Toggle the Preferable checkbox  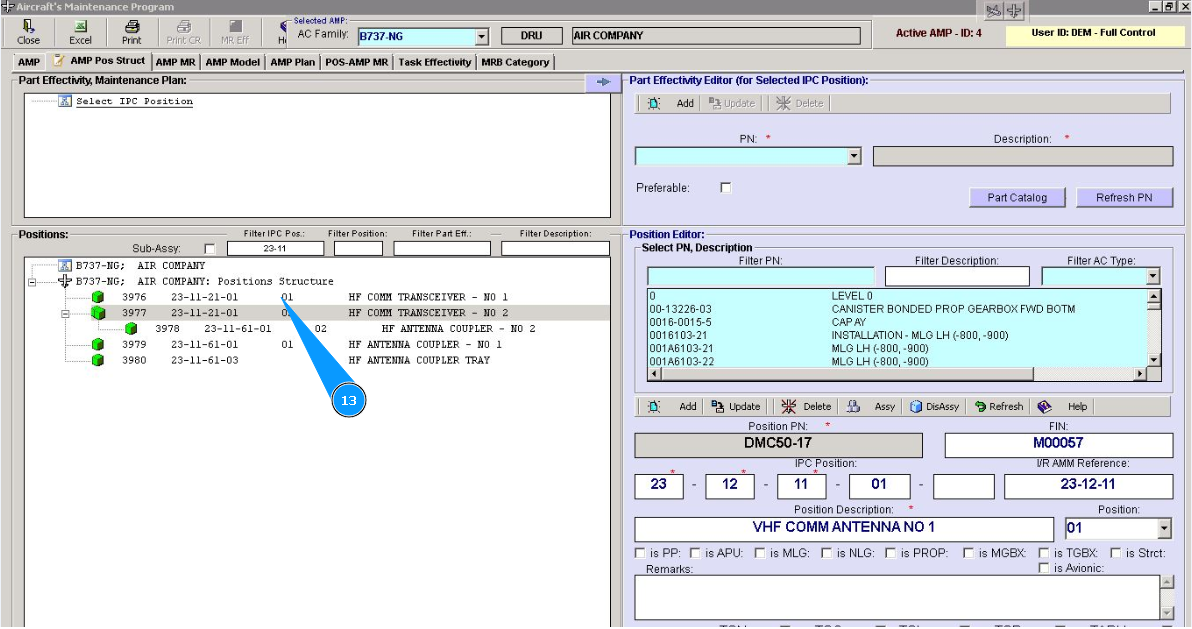(726, 188)
